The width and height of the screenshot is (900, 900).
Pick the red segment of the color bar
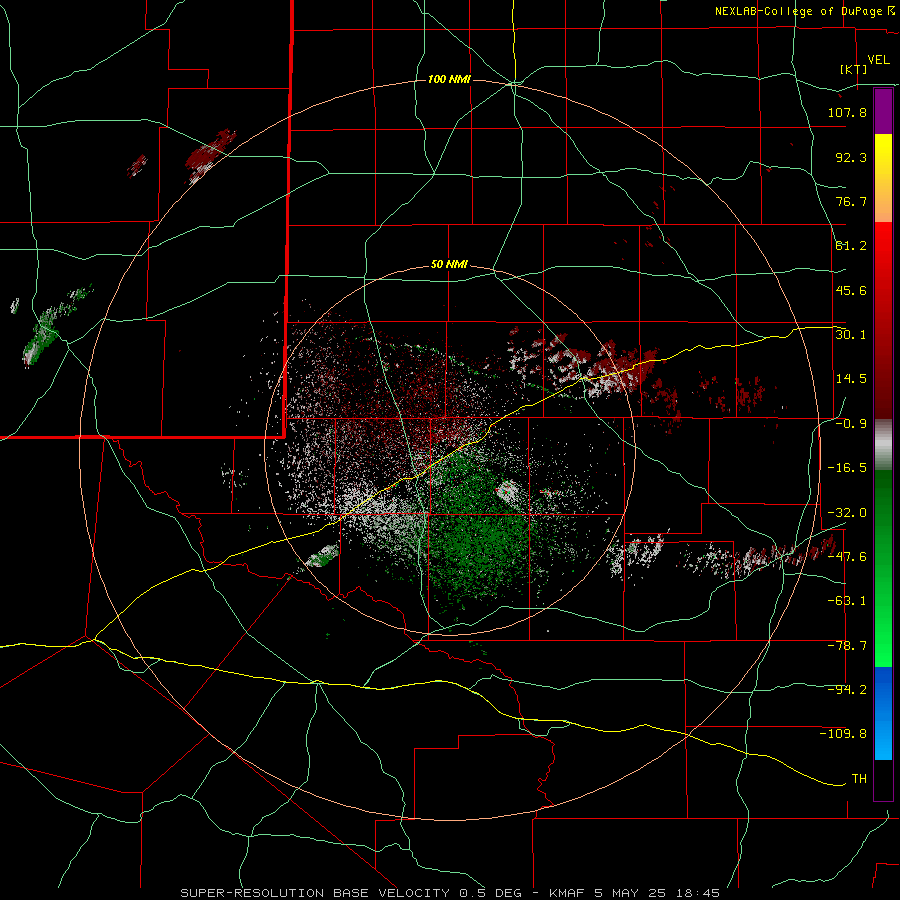[x=883, y=320]
